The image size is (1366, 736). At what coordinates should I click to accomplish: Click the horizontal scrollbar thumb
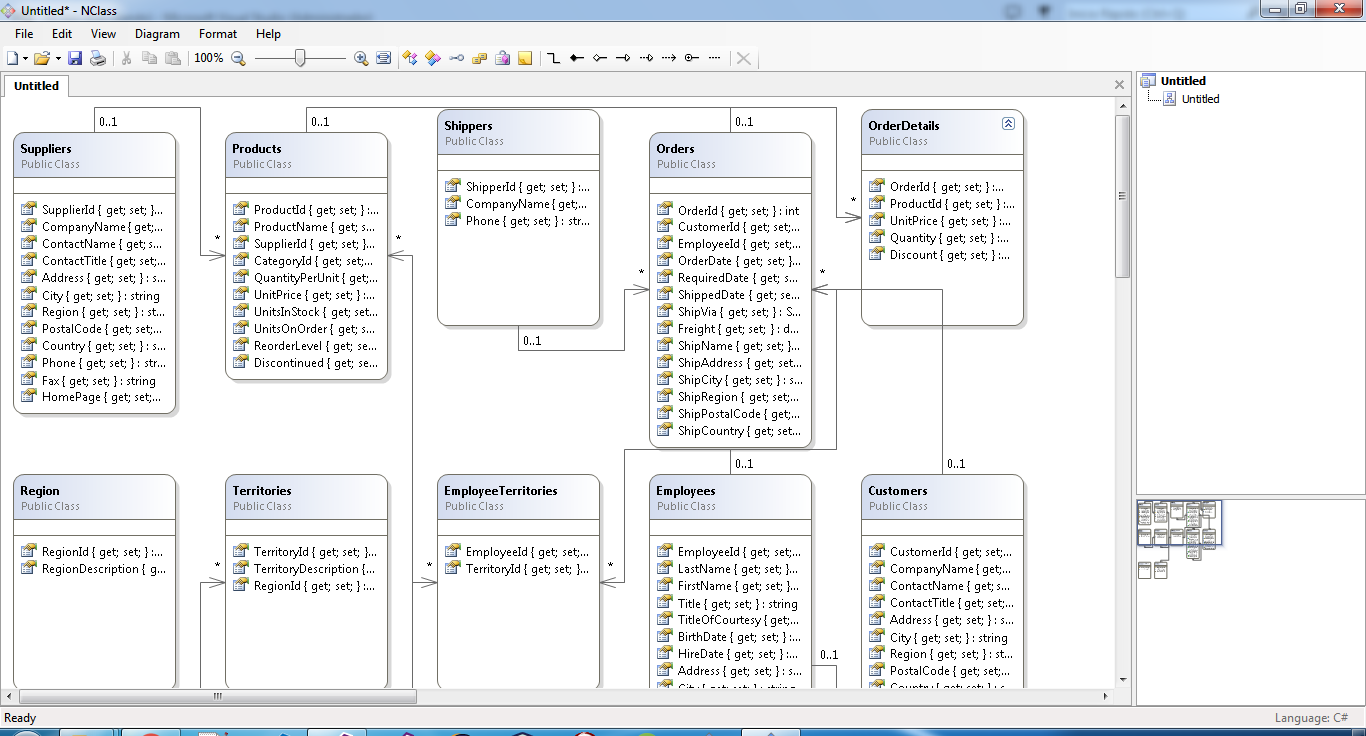click(x=217, y=696)
